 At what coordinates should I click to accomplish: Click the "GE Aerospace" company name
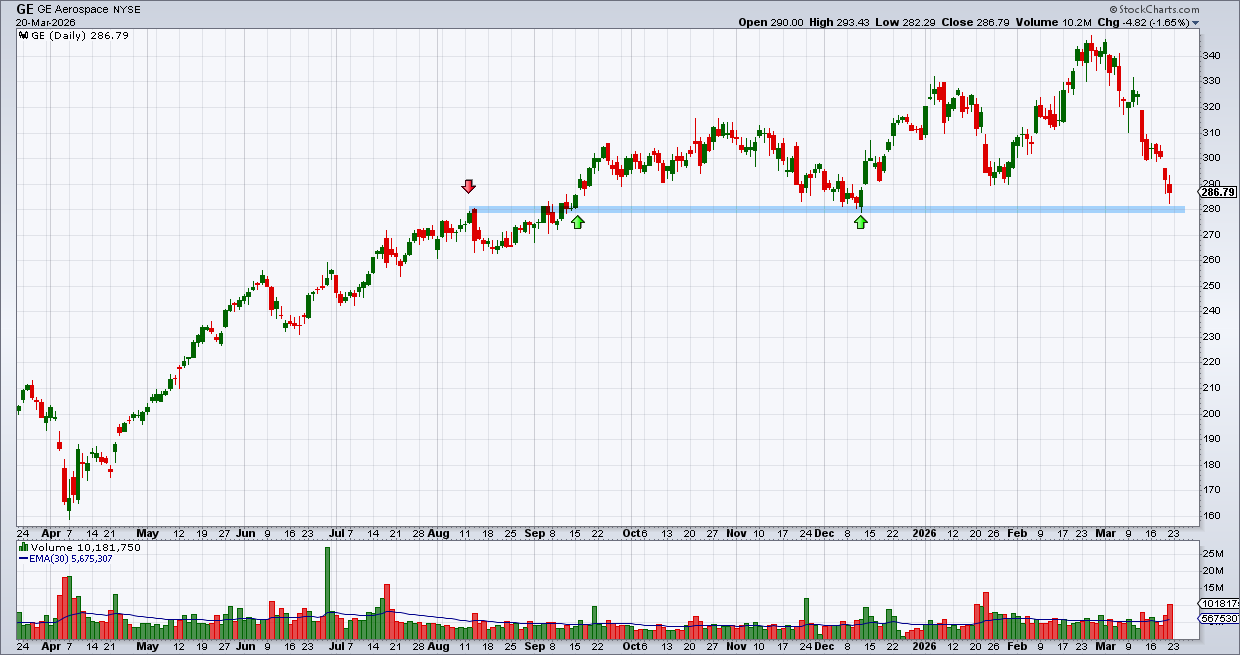(x=71, y=10)
